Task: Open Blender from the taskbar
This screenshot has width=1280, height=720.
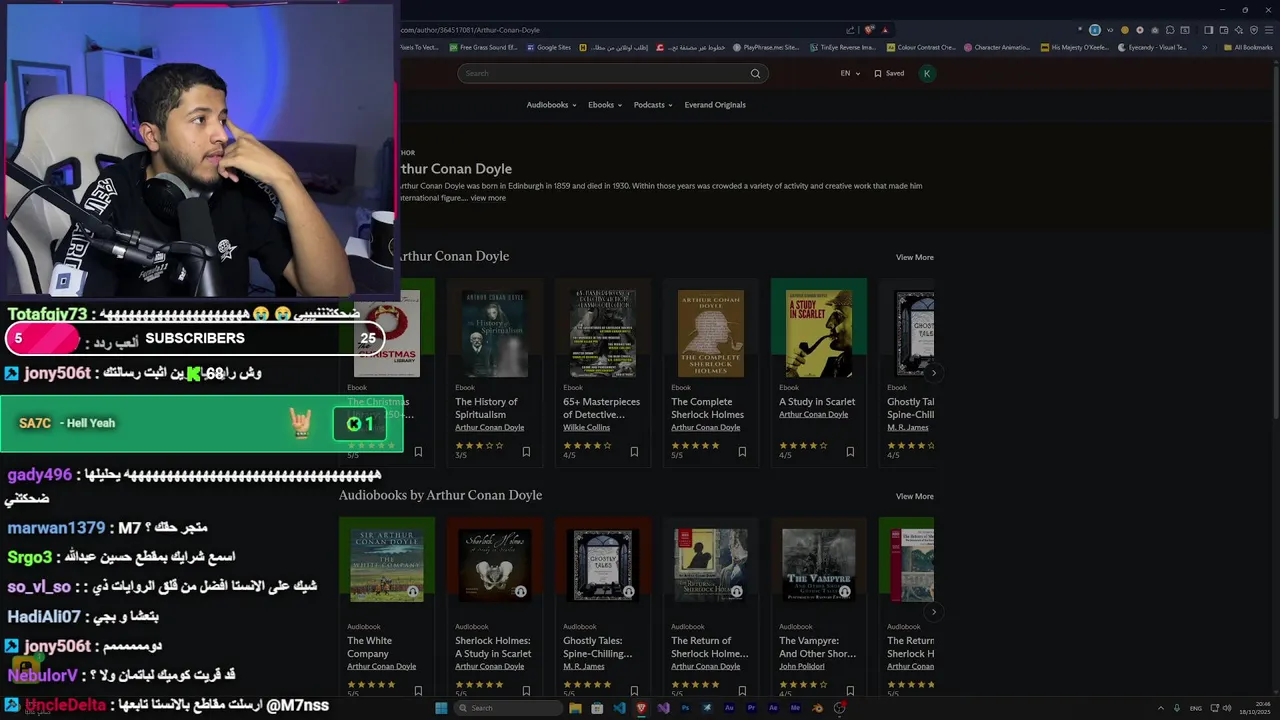Action: [x=817, y=708]
